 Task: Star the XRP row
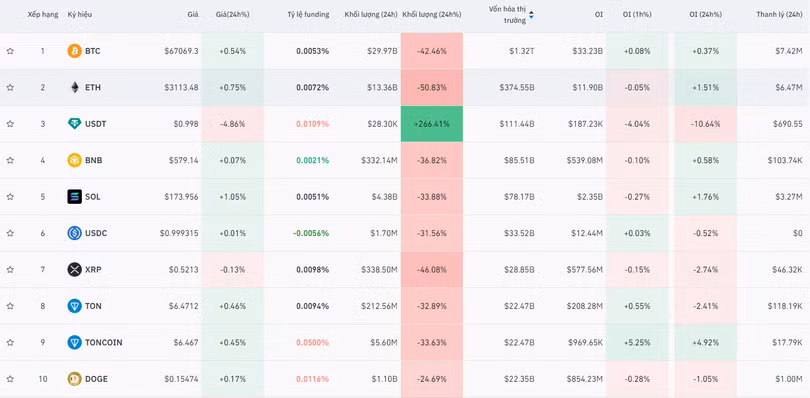(10, 269)
